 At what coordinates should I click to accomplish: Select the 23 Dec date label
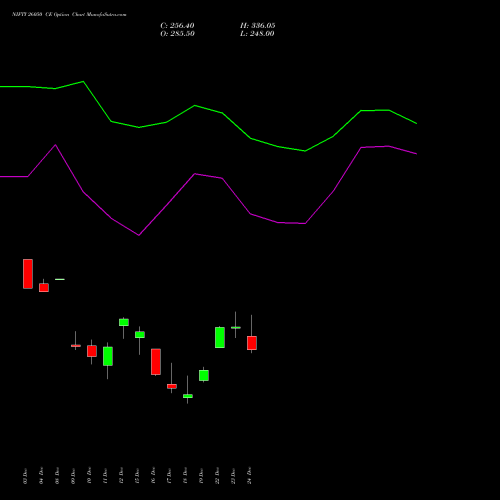click(x=233, y=476)
